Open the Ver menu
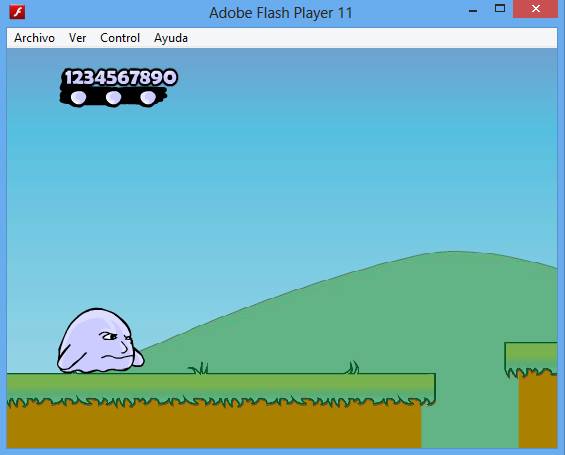This screenshot has height=455, width=565. coord(77,38)
